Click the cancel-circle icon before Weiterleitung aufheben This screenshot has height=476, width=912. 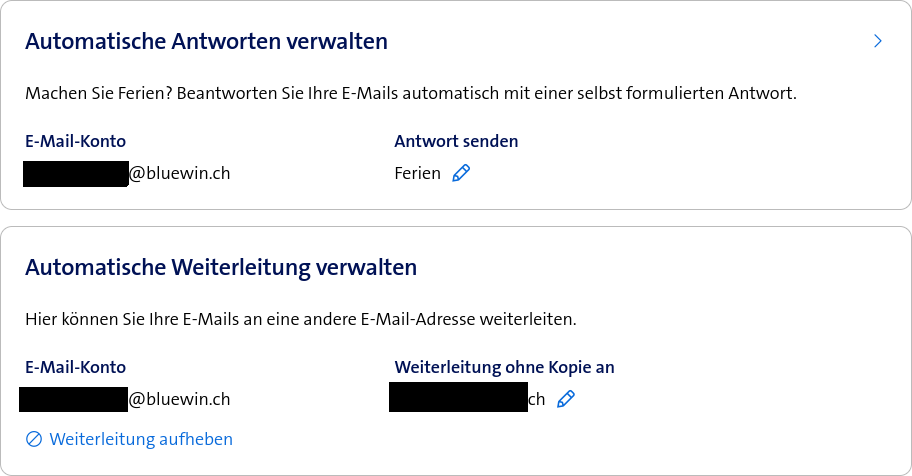point(34,439)
